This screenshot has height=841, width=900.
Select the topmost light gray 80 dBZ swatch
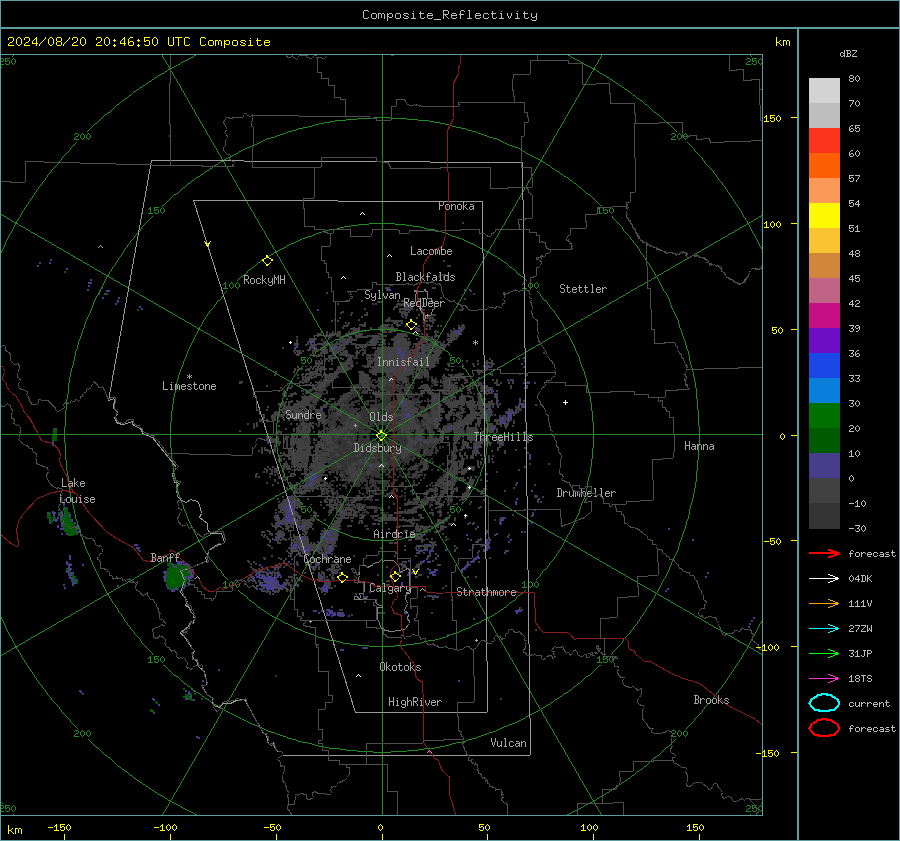824,91
